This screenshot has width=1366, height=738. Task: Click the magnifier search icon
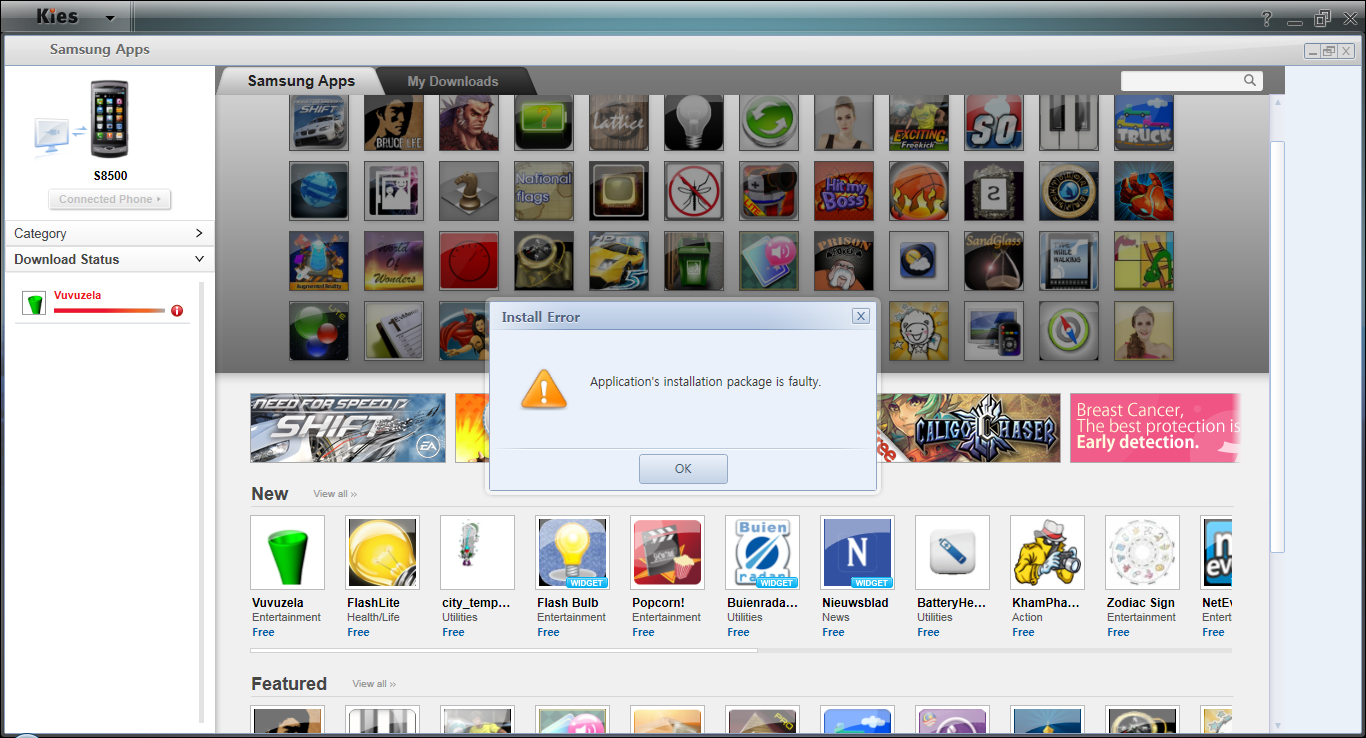click(x=1250, y=81)
